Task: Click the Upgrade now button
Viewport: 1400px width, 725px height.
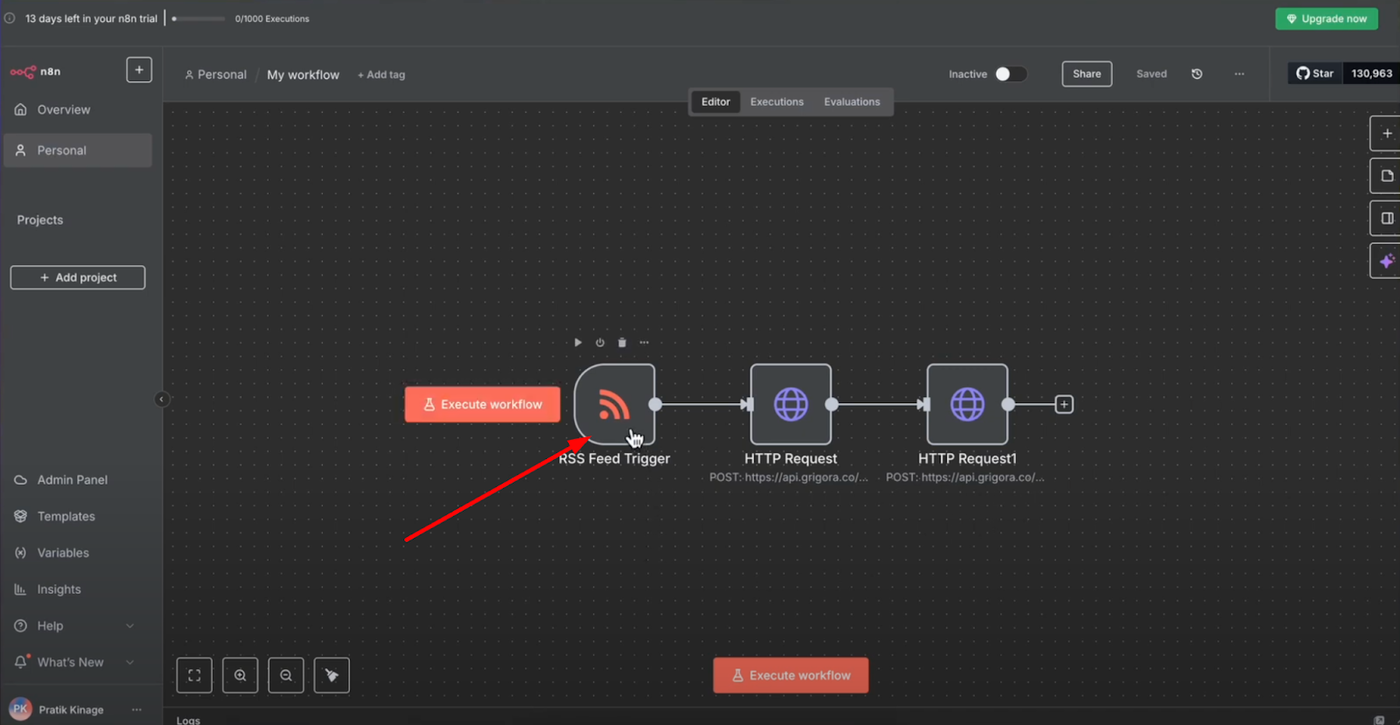Action: tap(1326, 19)
